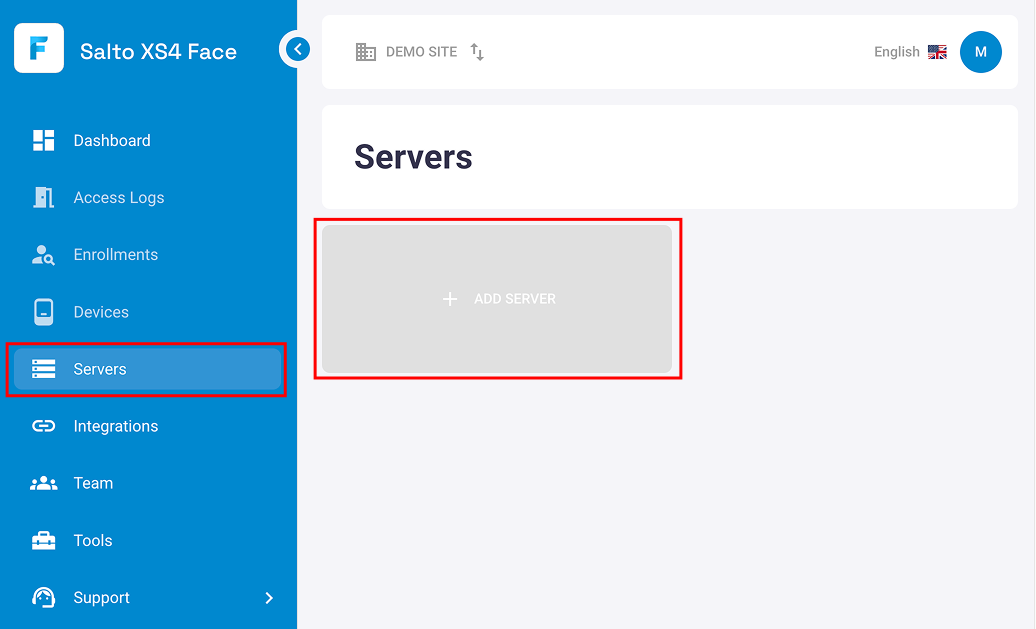Click the Access Logs door icon

pos(44,197)
